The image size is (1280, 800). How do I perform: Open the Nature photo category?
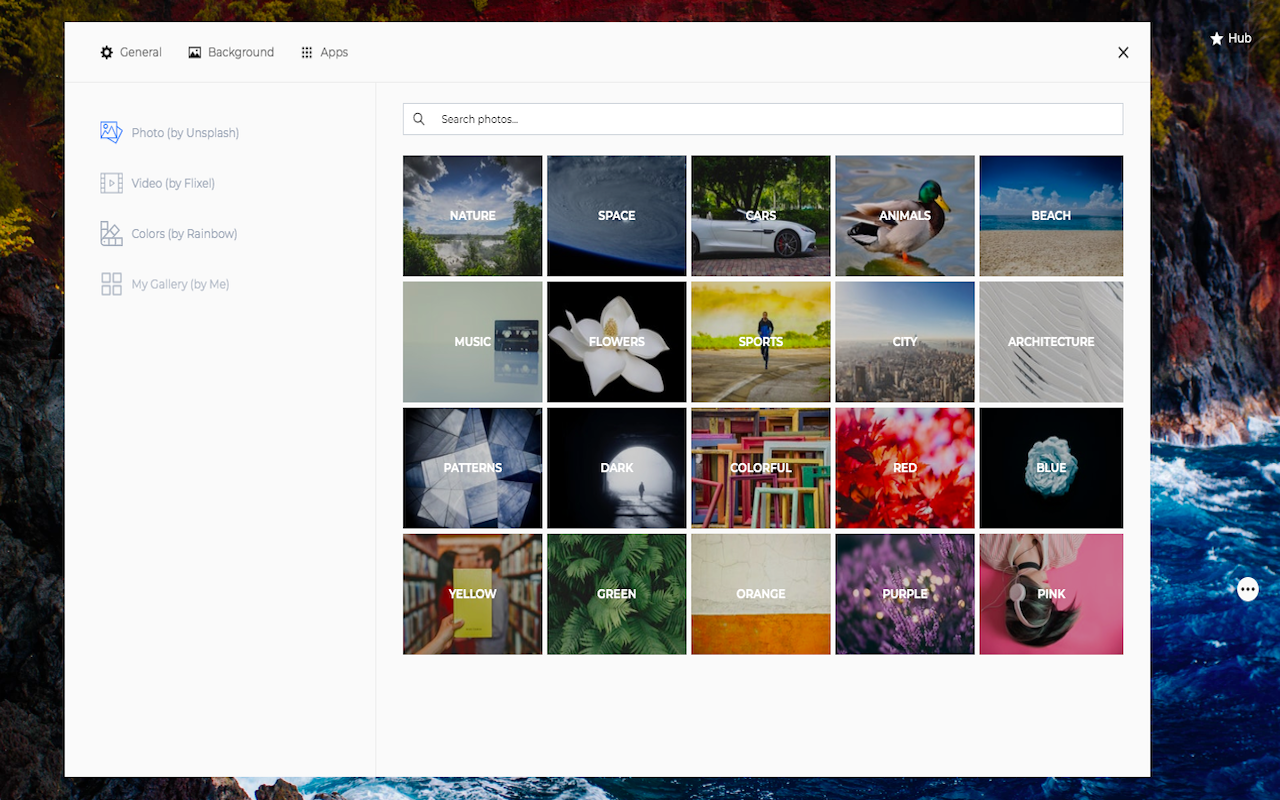[x=473, y=216]
